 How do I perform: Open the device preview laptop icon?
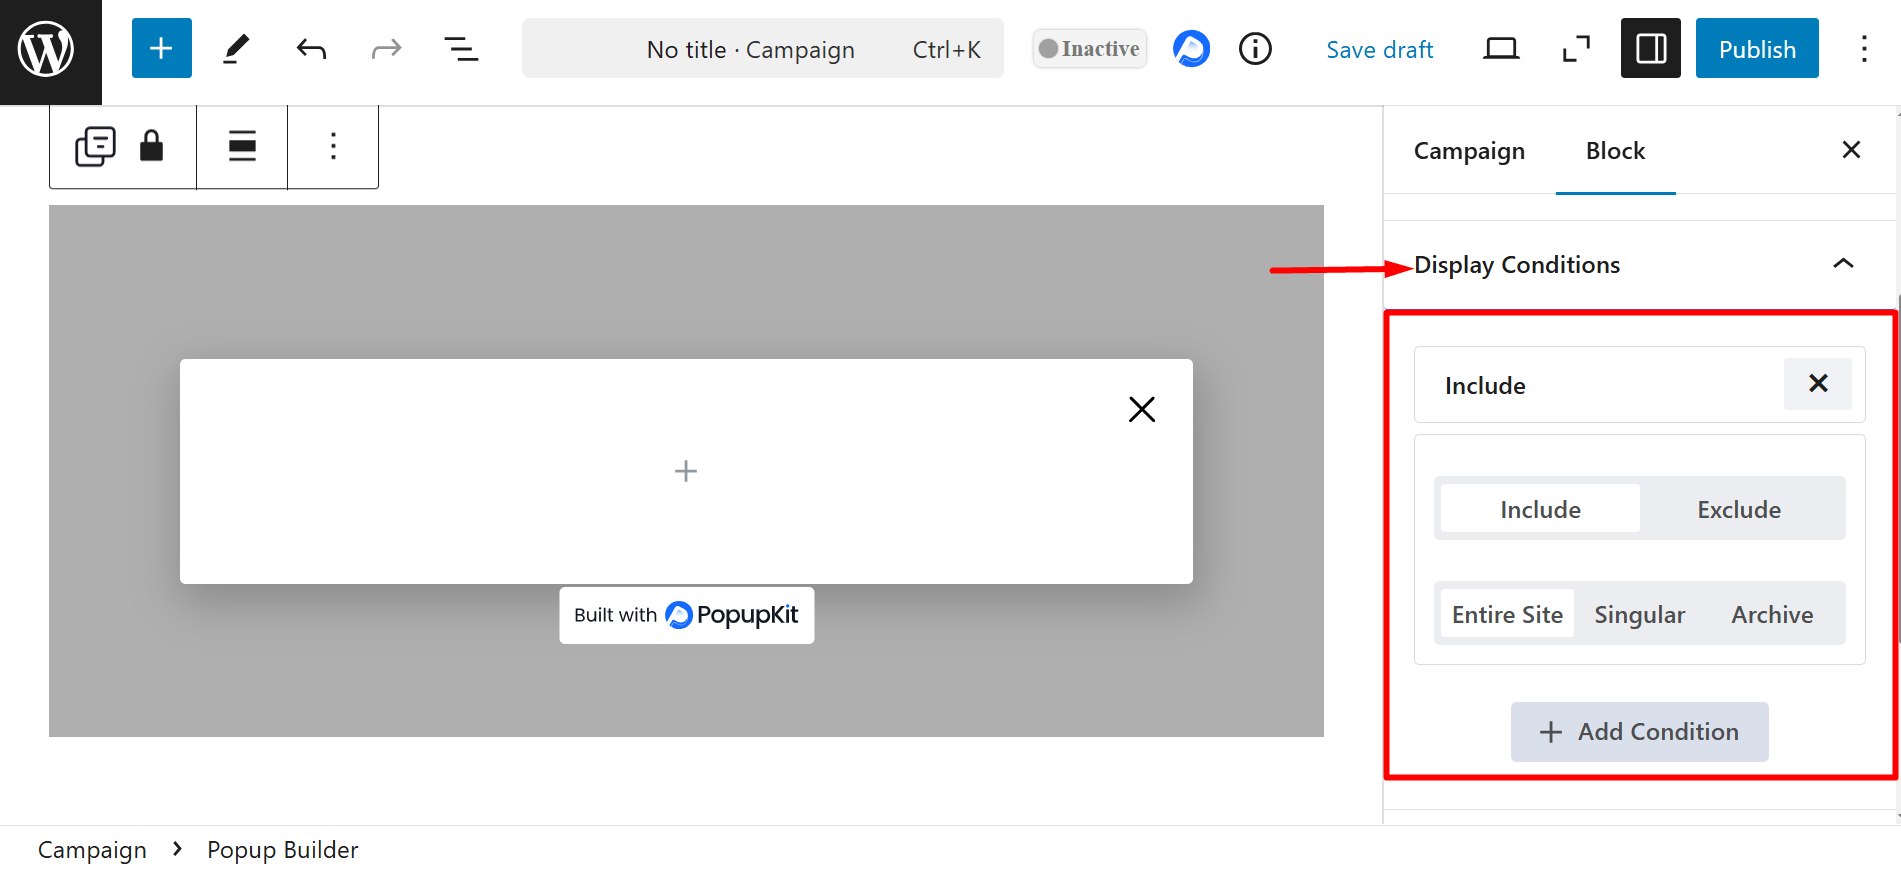pos(1500,49)
